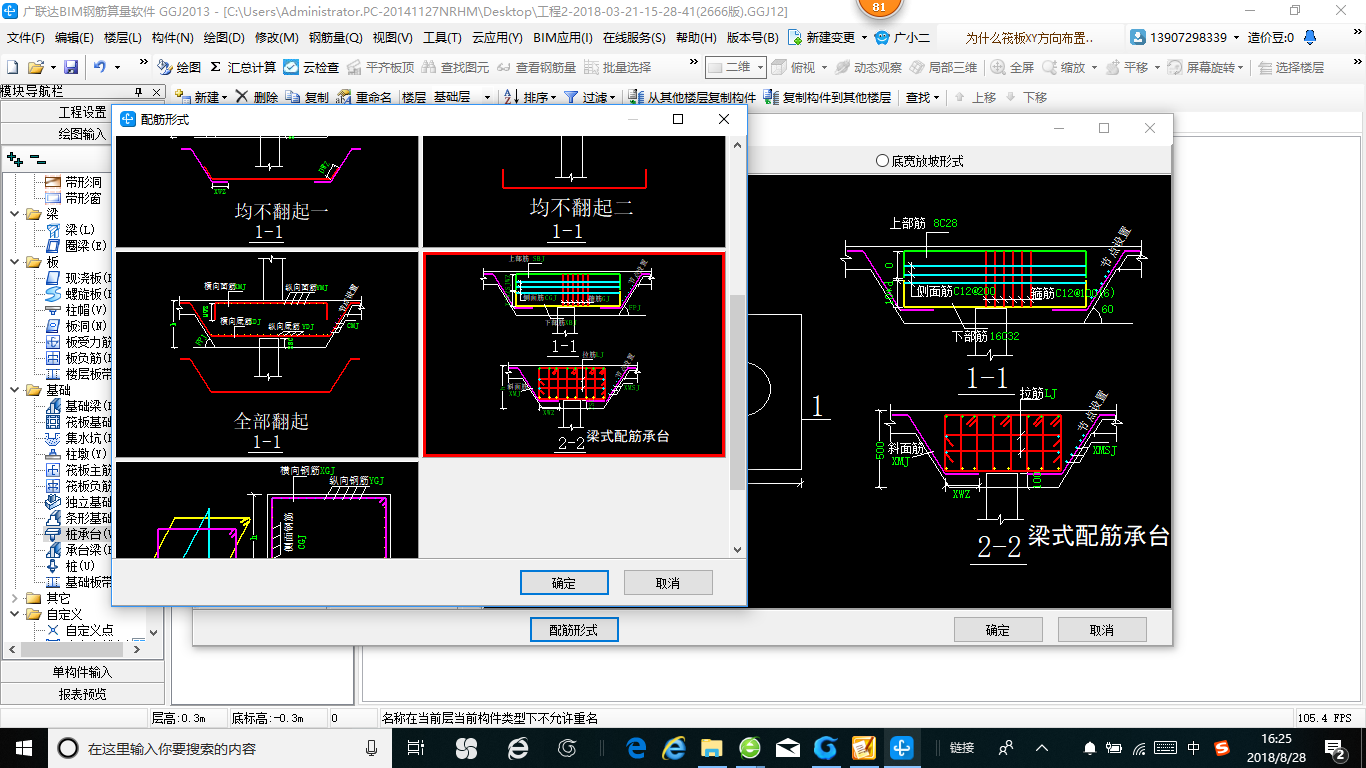Click 取消 in the 配筋形式 dialog
The image size is (1366, 768).
click(x=668, y=583)
